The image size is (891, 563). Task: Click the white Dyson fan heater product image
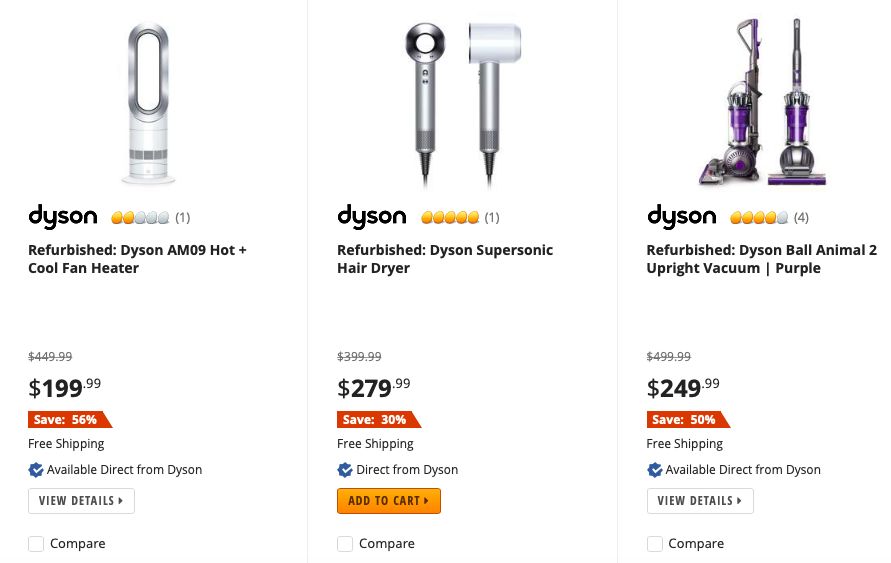tap(148, 103)
